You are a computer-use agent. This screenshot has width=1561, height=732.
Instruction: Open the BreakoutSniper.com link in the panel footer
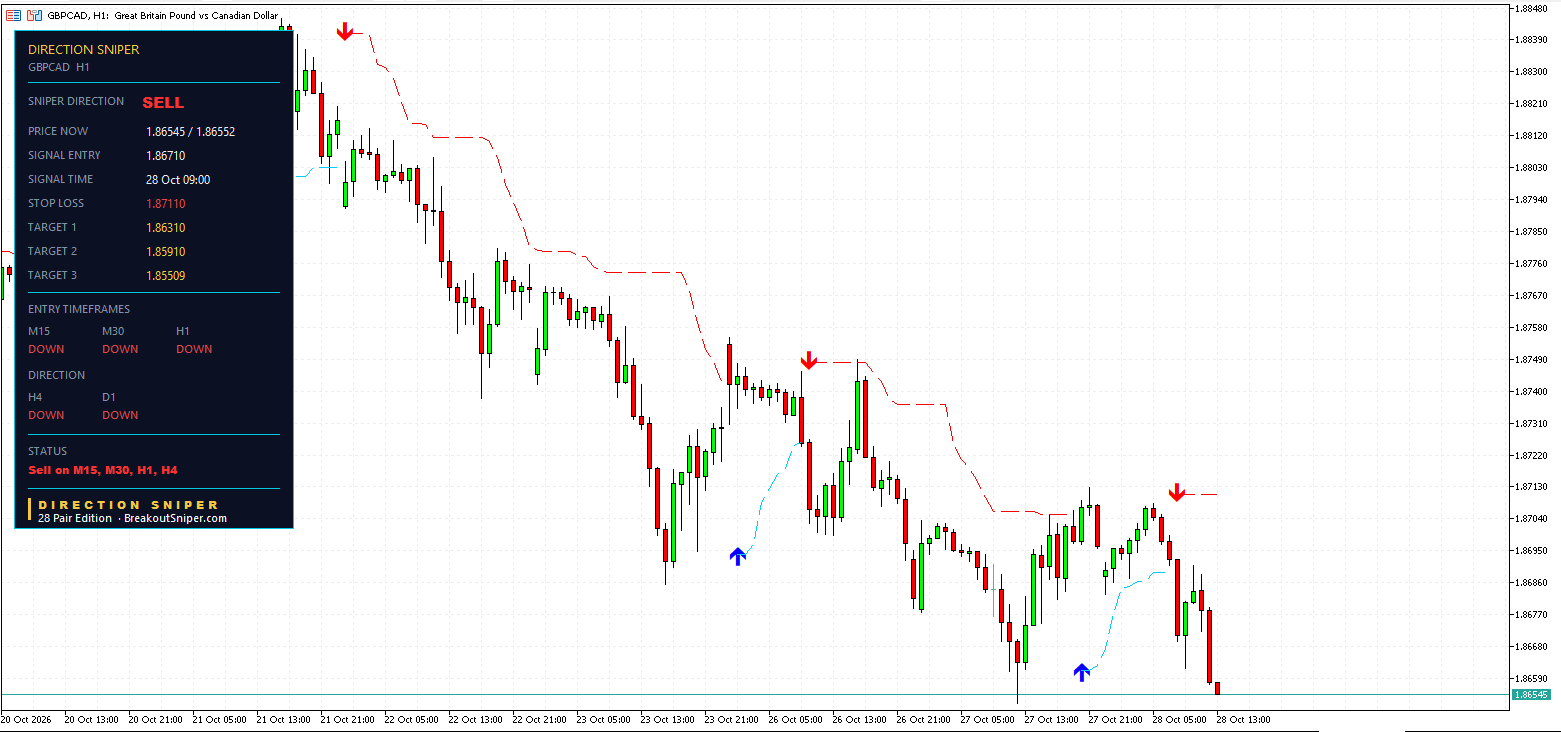tap(176, 519)
